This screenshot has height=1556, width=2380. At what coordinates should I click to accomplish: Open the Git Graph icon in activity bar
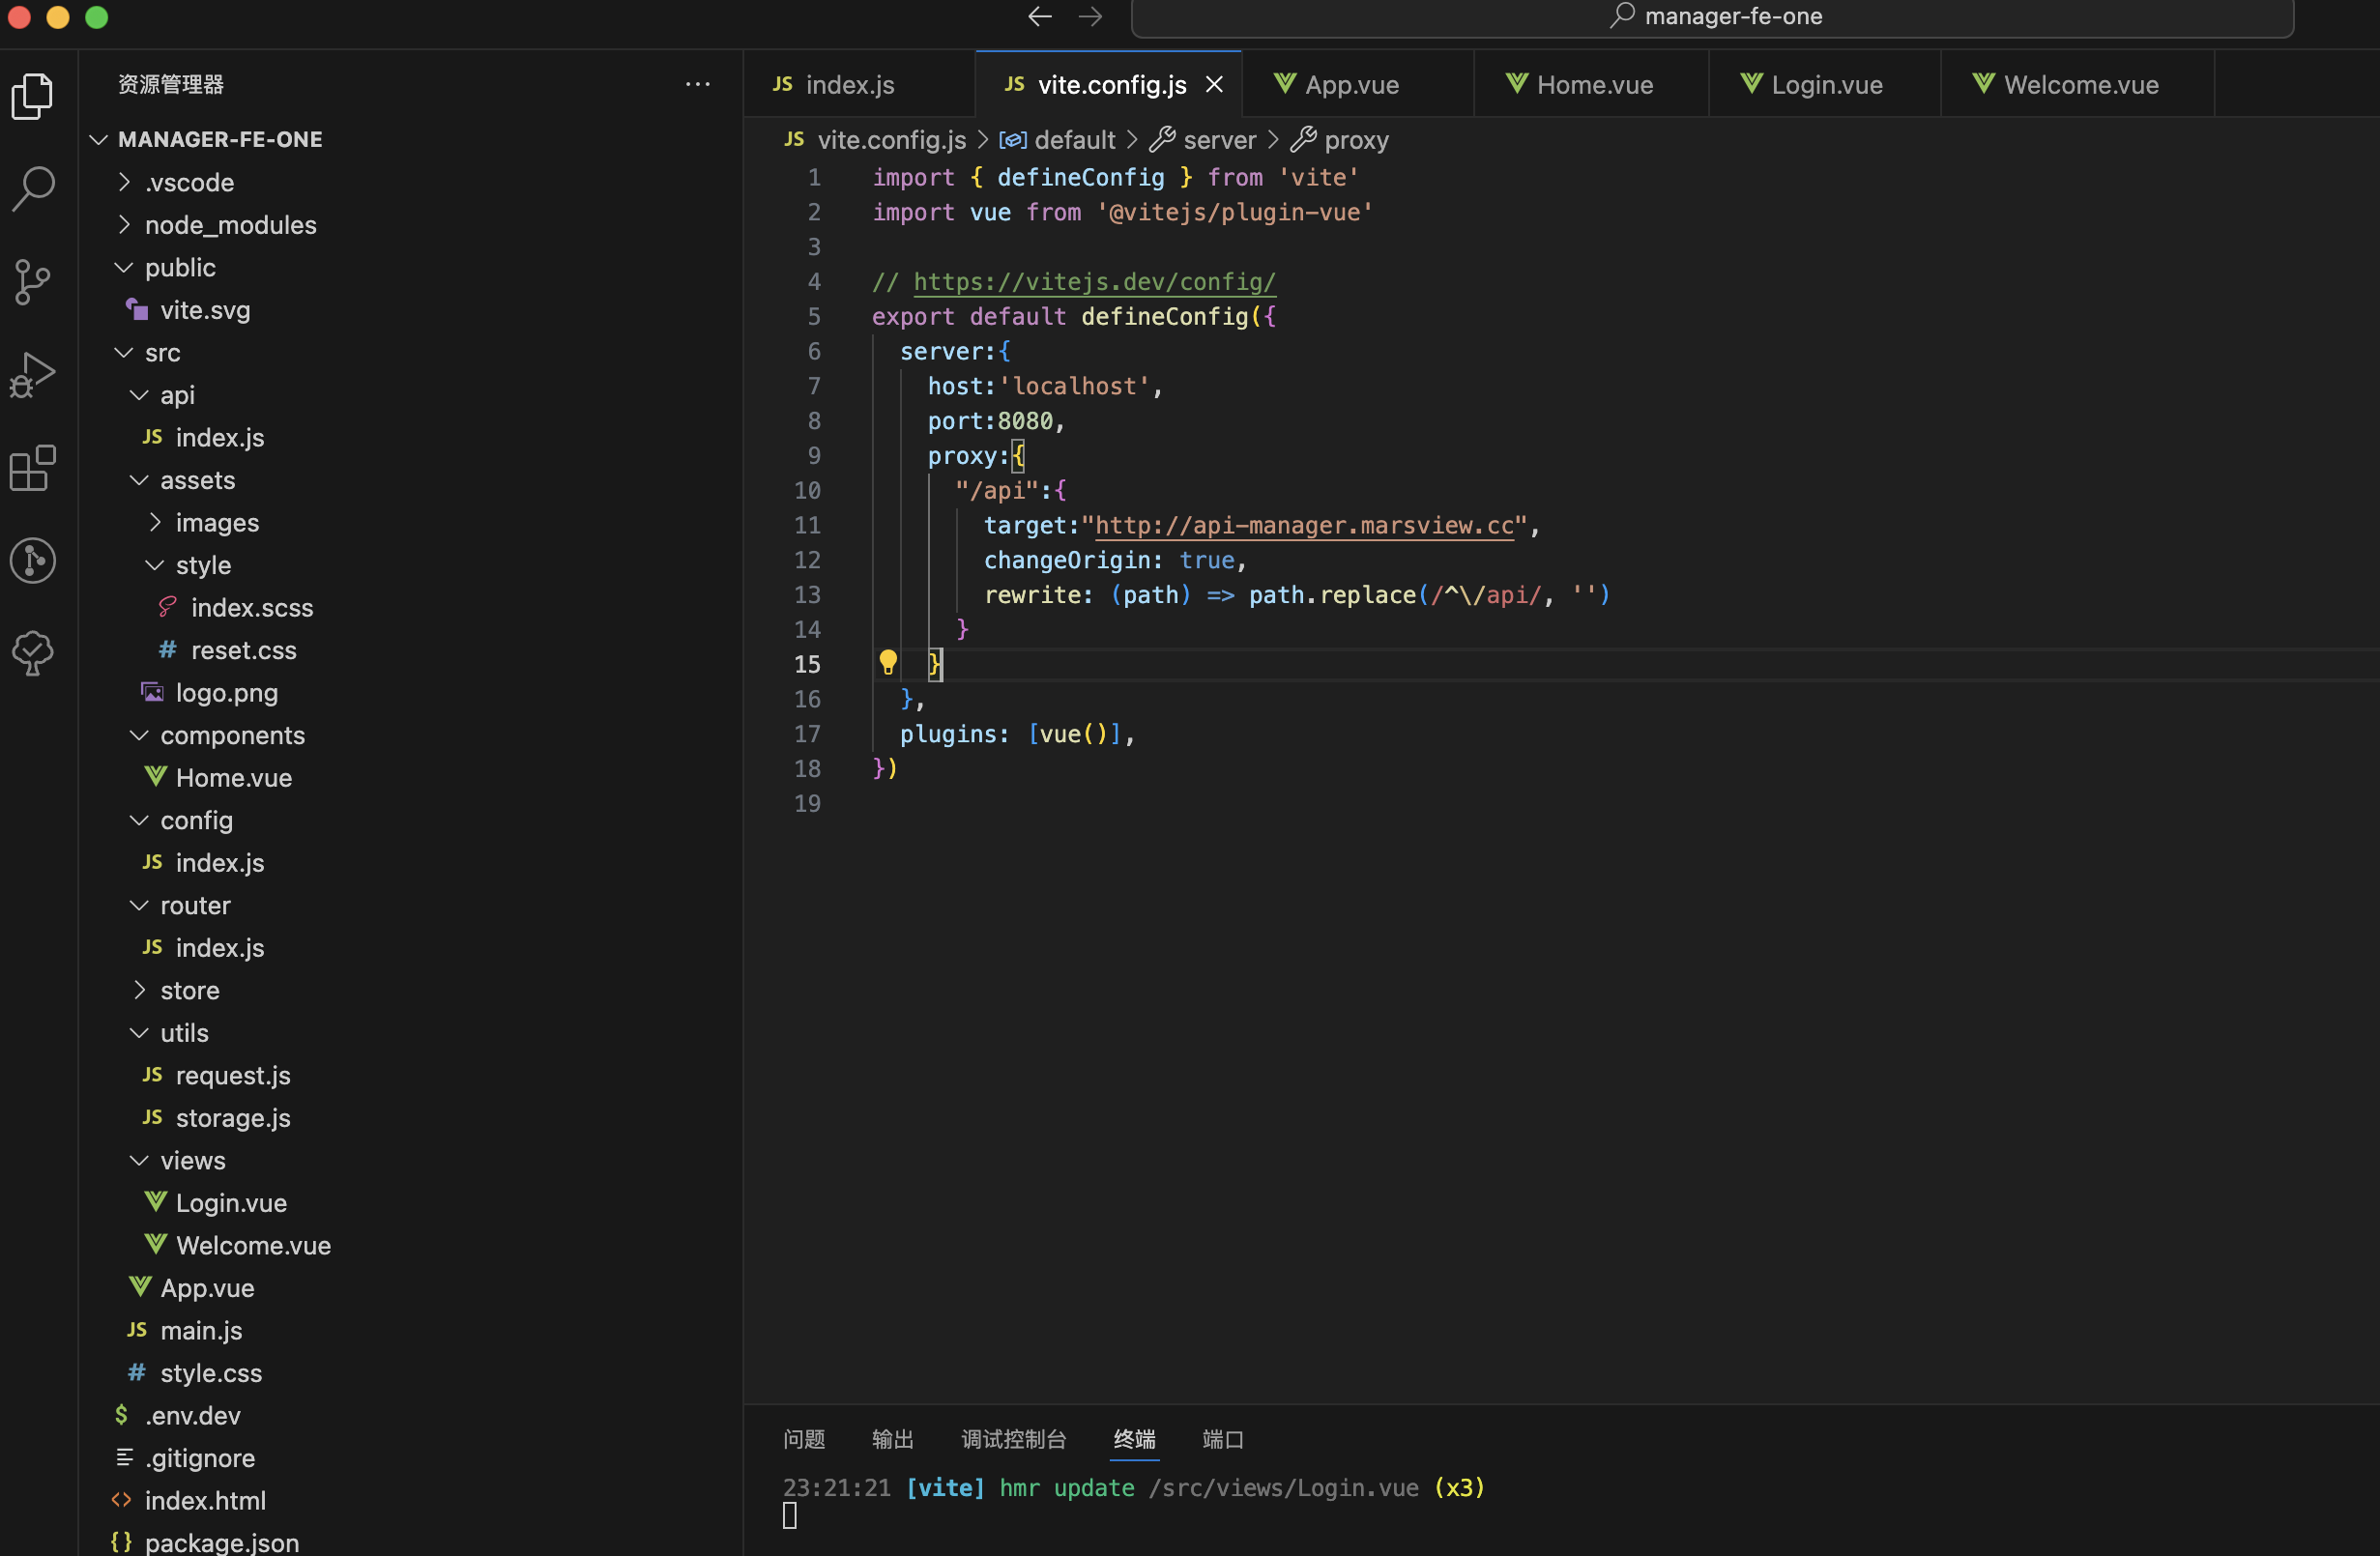[33, 560]
